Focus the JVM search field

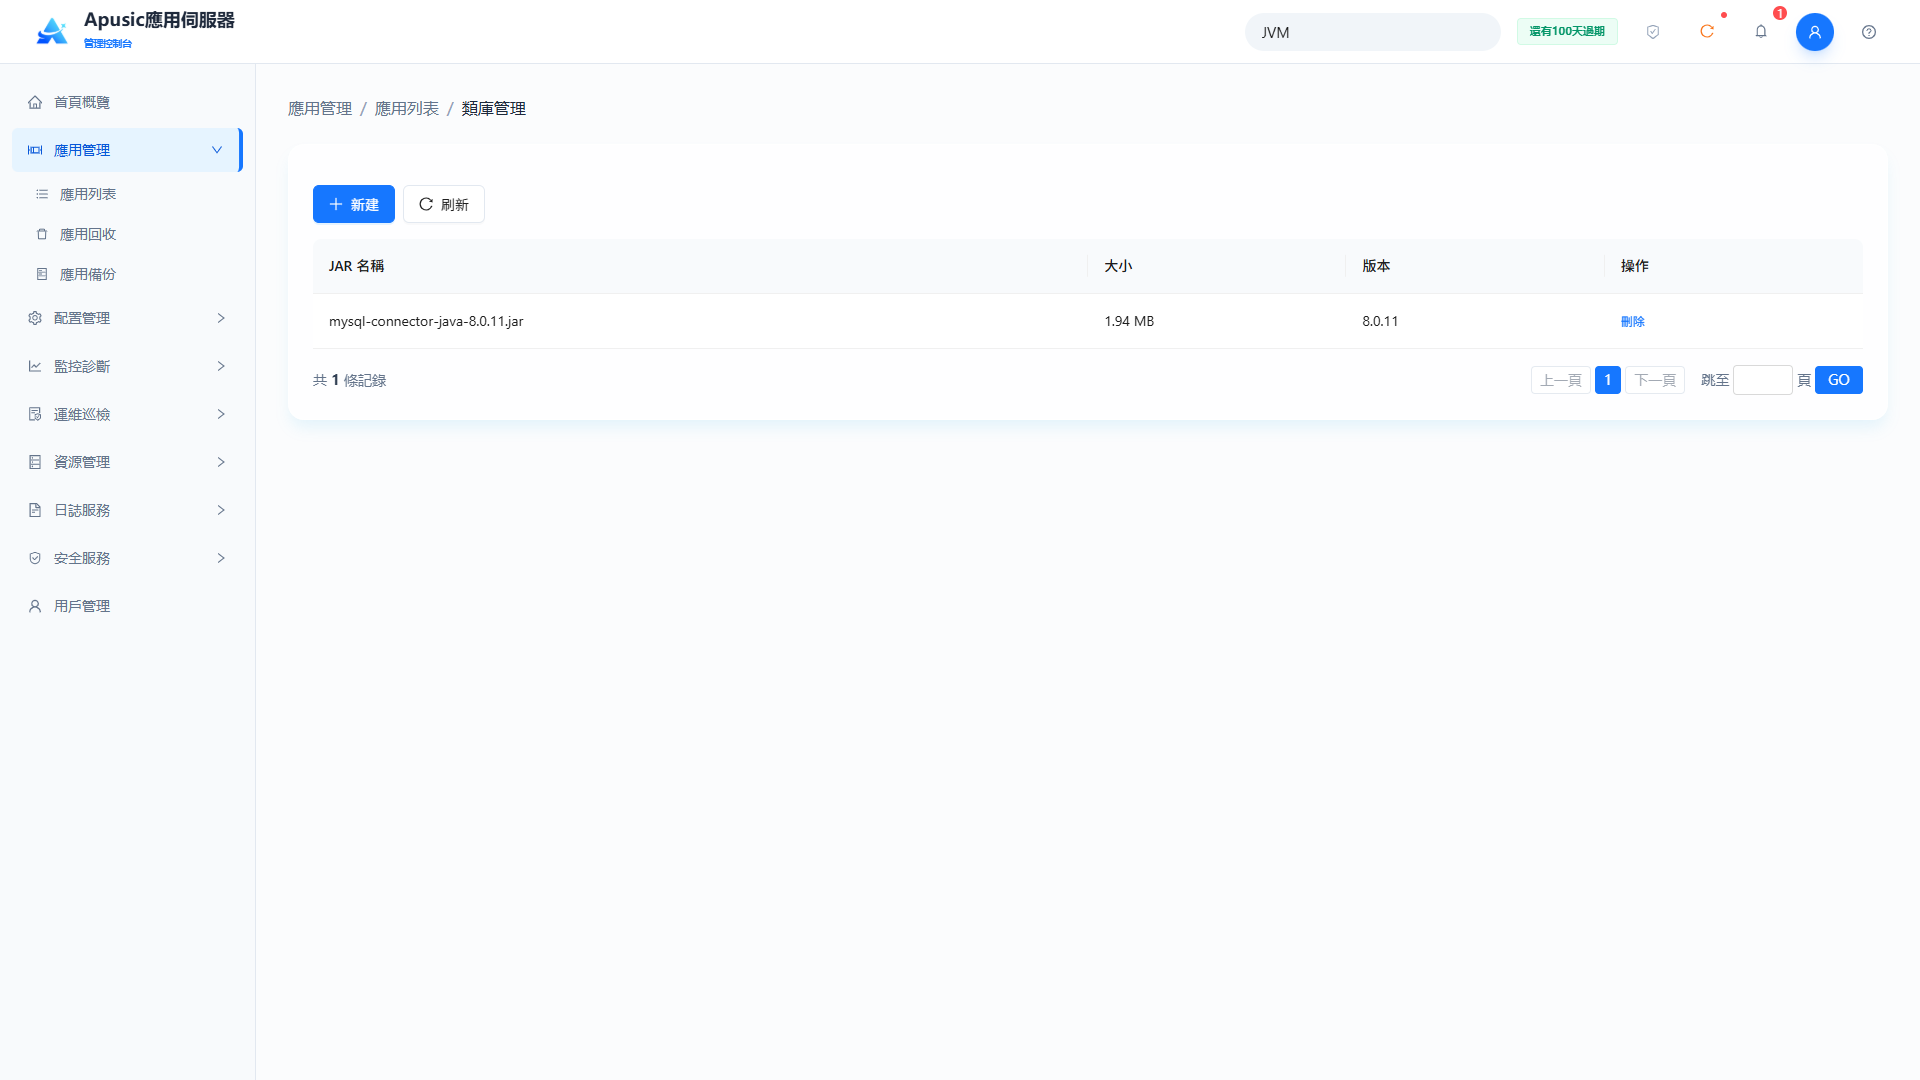pyautogui.click(x=1372, y=32)
